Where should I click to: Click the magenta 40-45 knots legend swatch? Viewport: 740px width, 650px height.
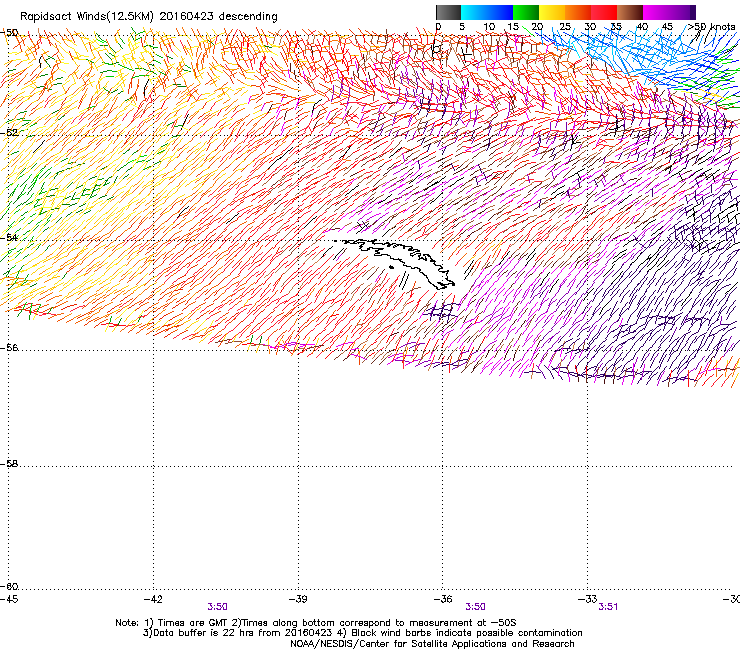click(x=656, y=12)
